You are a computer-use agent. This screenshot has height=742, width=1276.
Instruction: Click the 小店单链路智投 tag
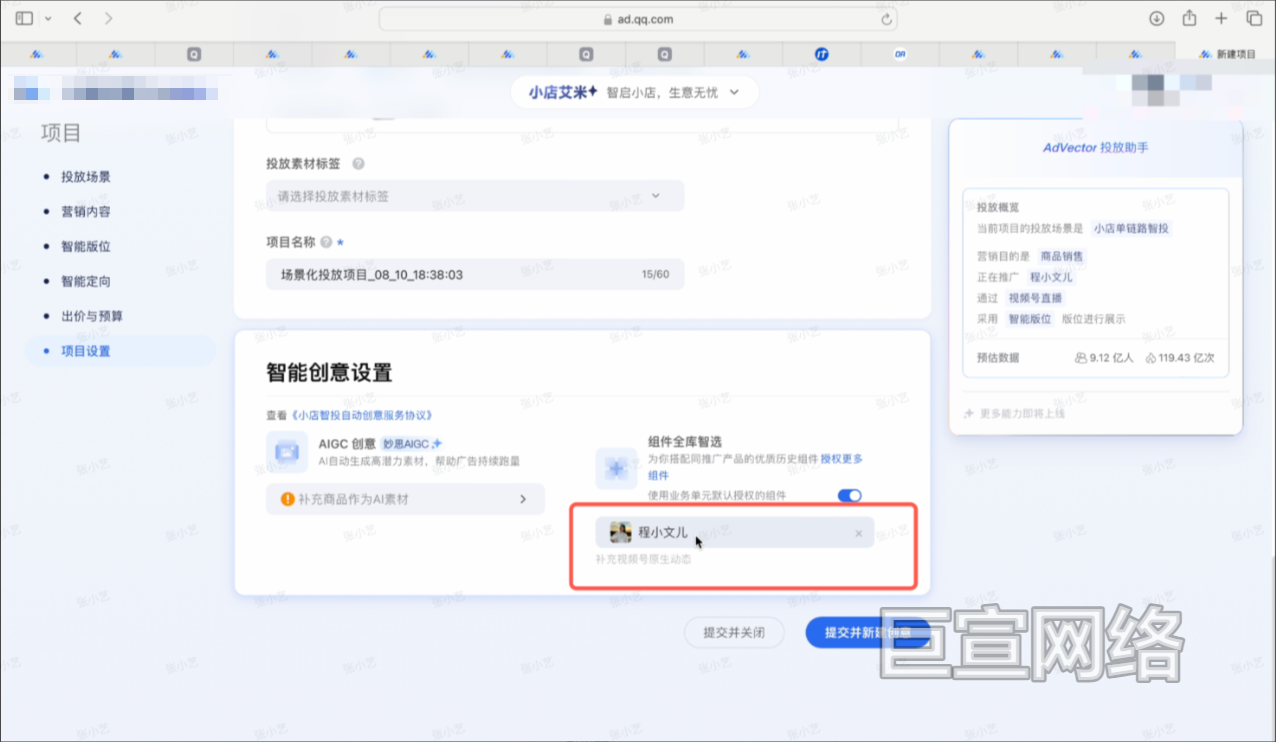click(1131, 228)
